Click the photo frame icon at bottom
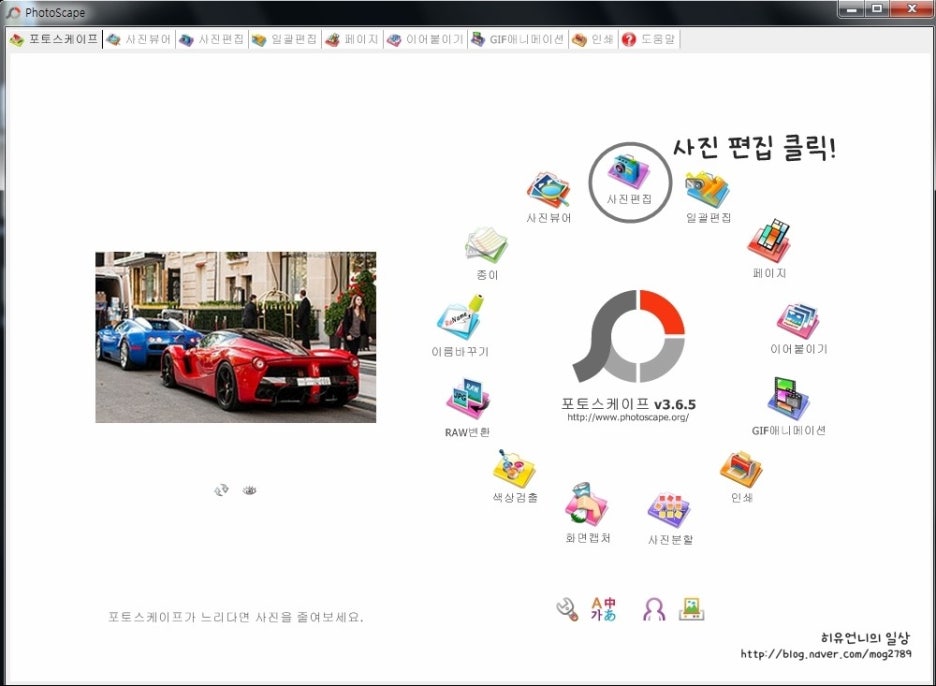 [x=692, y=609]
